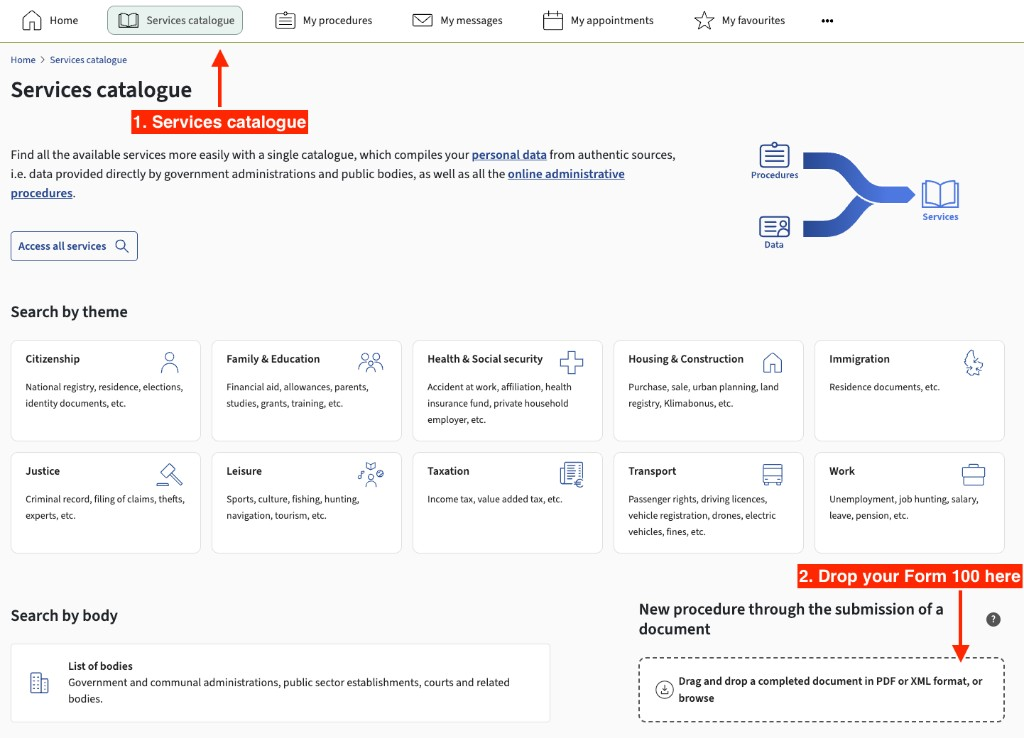Open the List of bodies title

[100, 666]
